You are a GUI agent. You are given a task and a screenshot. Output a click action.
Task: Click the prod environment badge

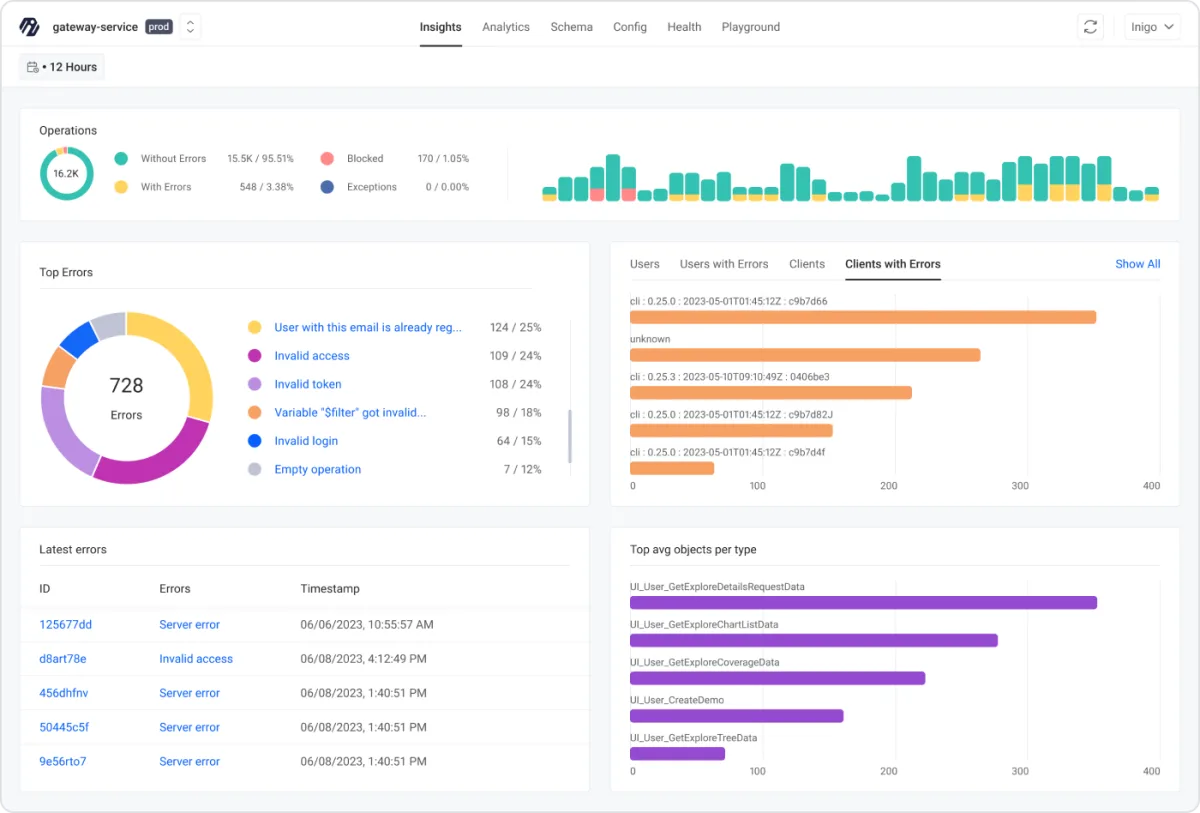pos(159,27)
